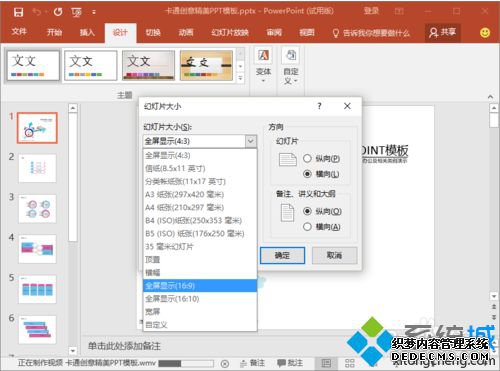Select slide 3 thumbnail
This screenshot has width=500, height=371.
pos(37,209)
